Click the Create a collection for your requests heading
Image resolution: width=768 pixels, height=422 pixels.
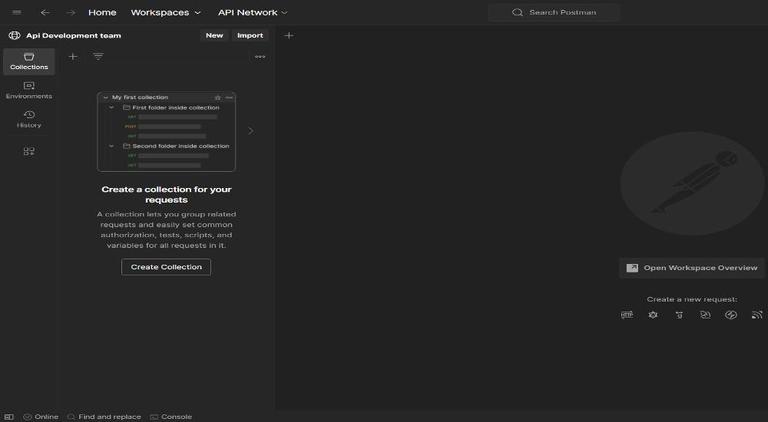(167, 194)
